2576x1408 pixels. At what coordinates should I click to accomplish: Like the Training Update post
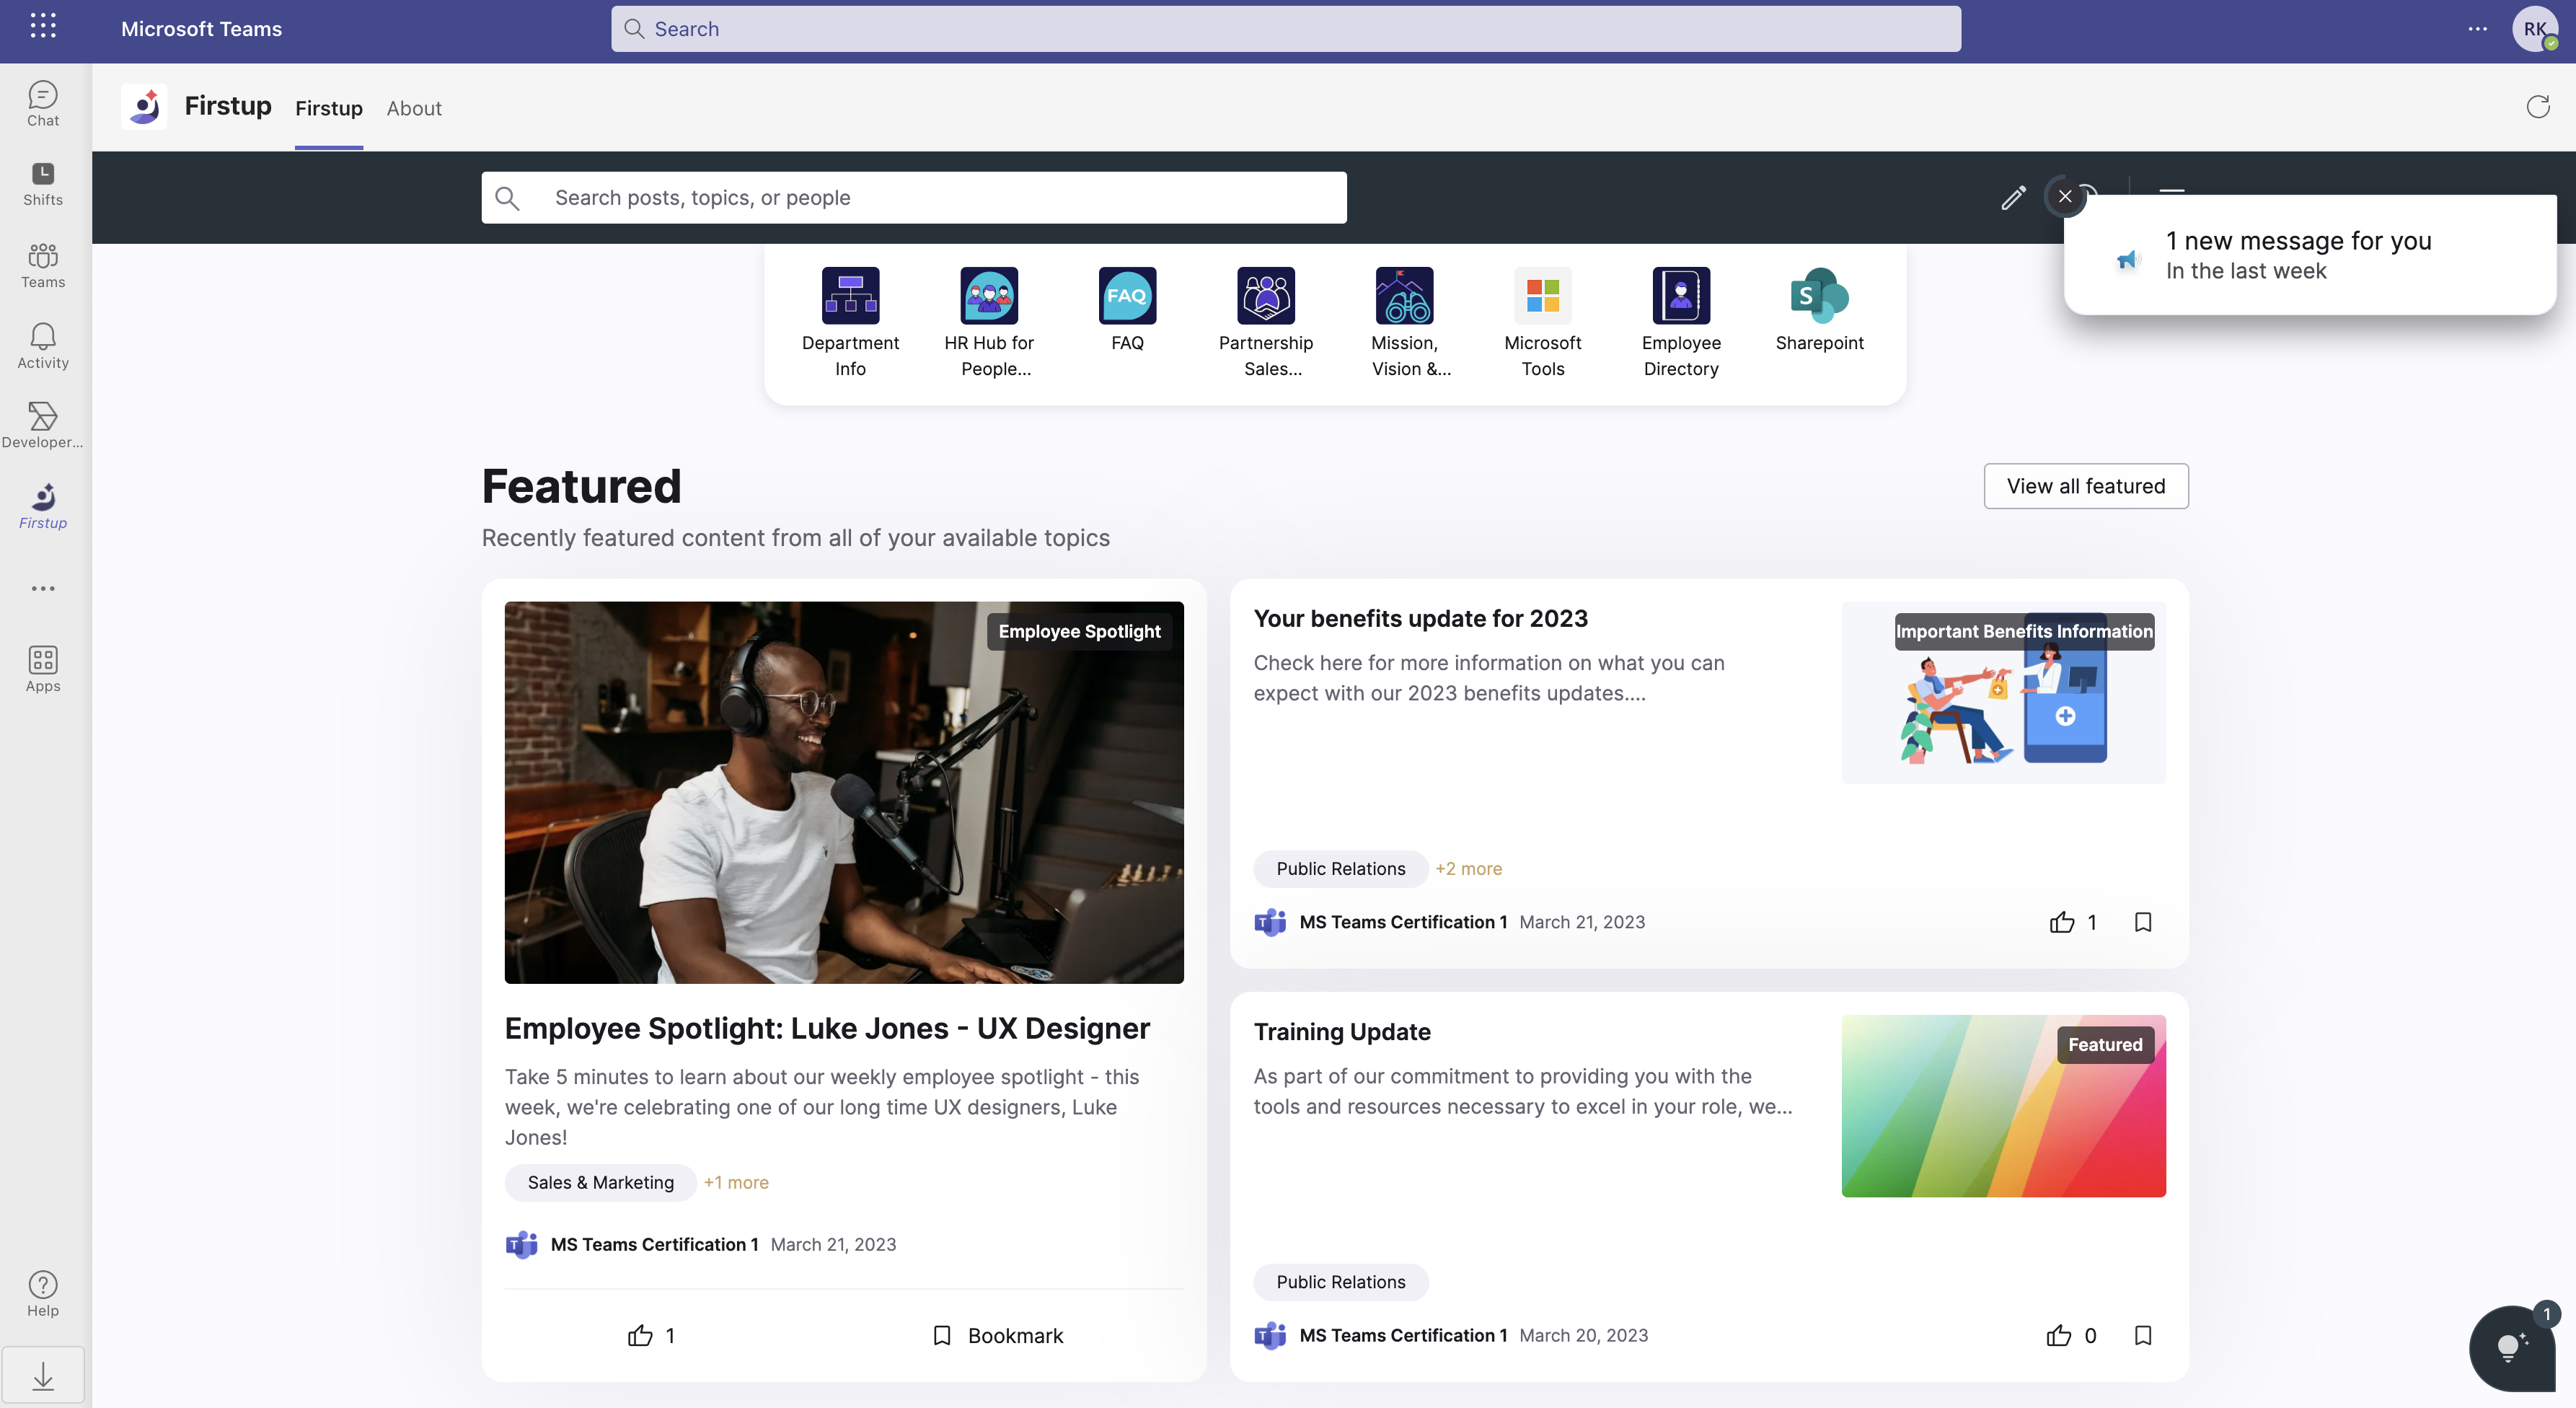(x=2070, y=1335)
